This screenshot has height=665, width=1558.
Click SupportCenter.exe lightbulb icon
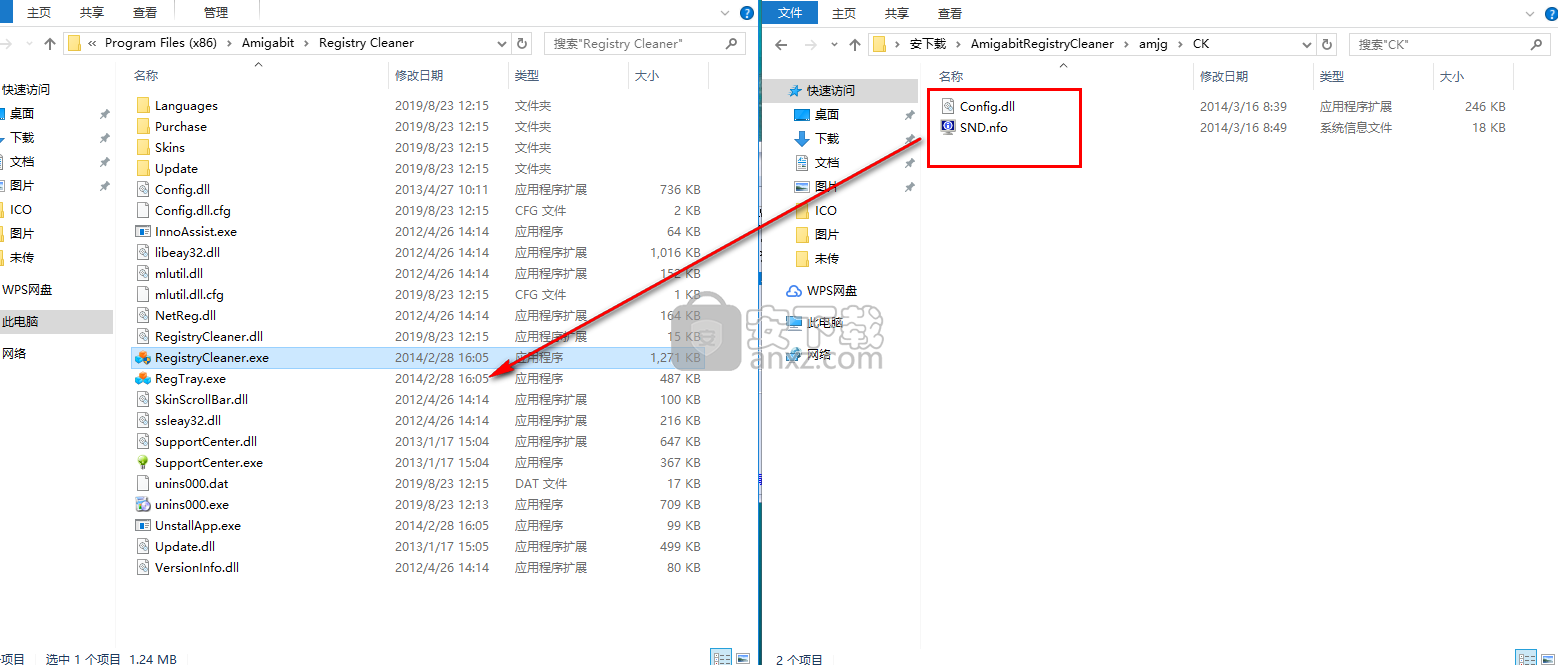click(x=142, y=462)
